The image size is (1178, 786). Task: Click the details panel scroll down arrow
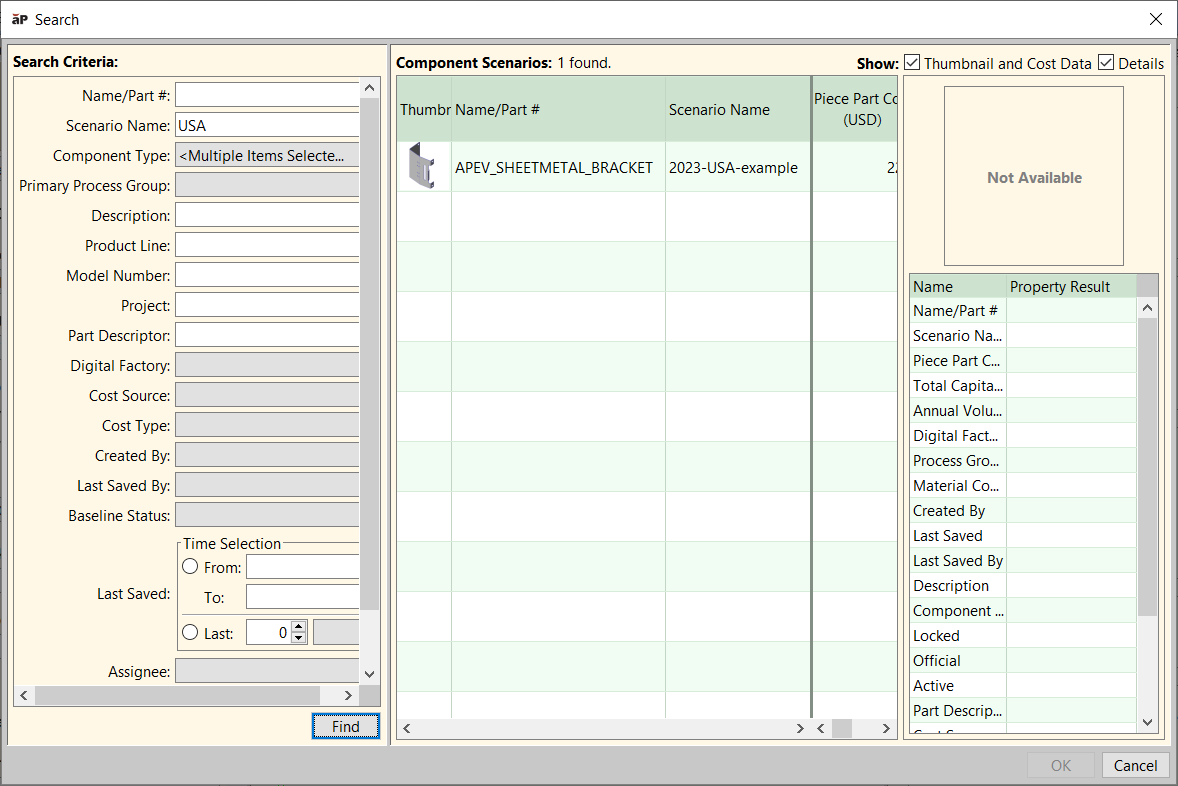(1147, 722)
